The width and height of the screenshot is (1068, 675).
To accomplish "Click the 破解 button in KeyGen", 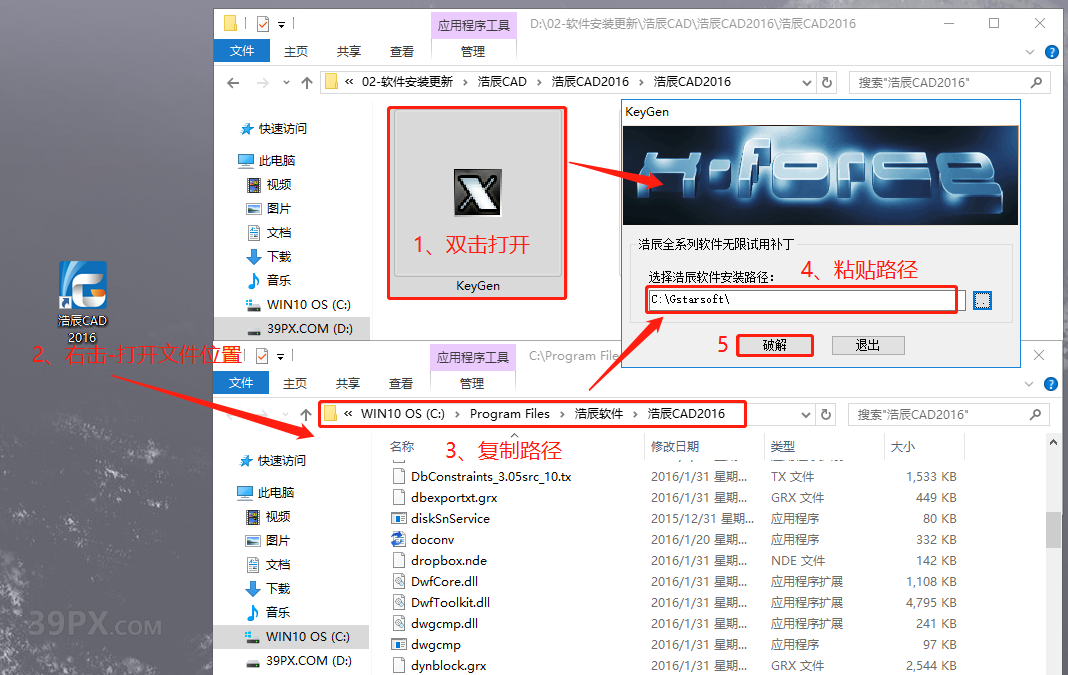I will [x=774, y=345].
